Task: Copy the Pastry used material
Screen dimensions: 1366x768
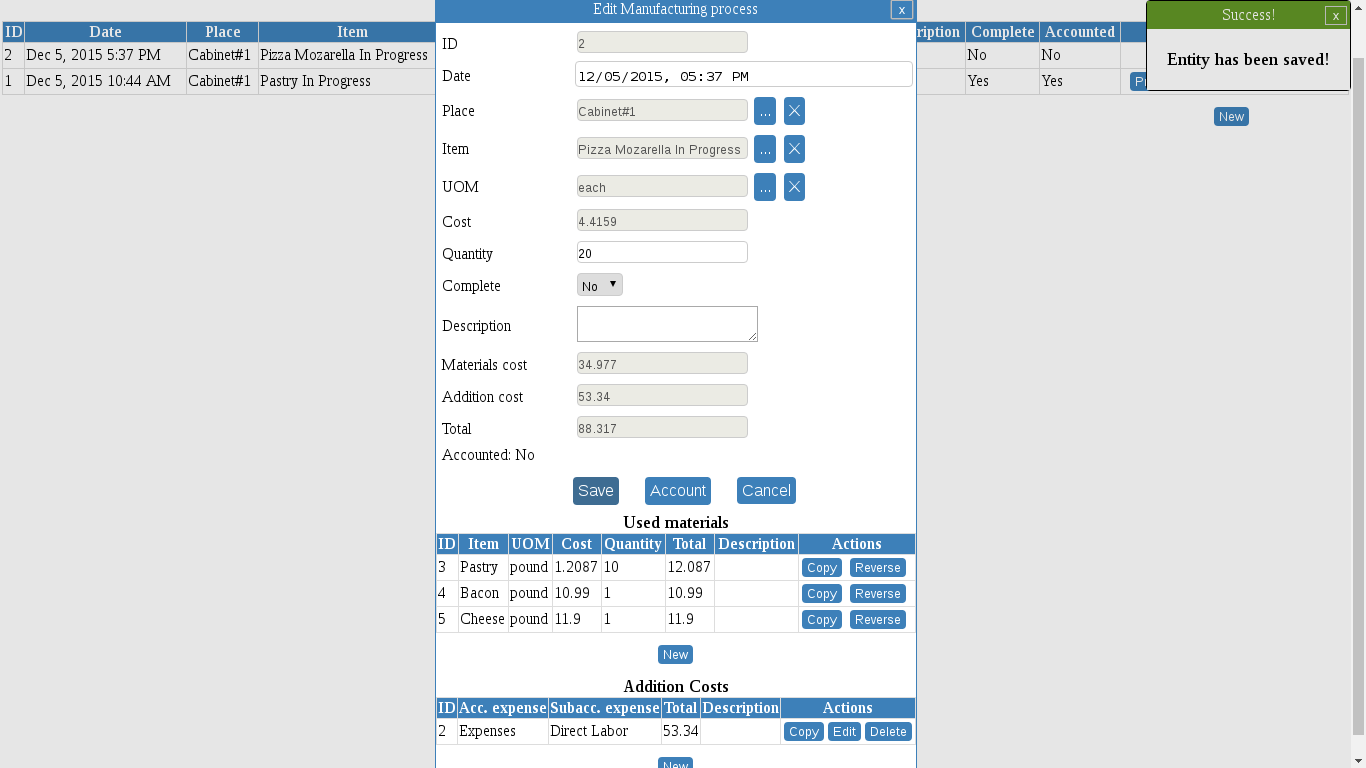Action: point(821,567)
